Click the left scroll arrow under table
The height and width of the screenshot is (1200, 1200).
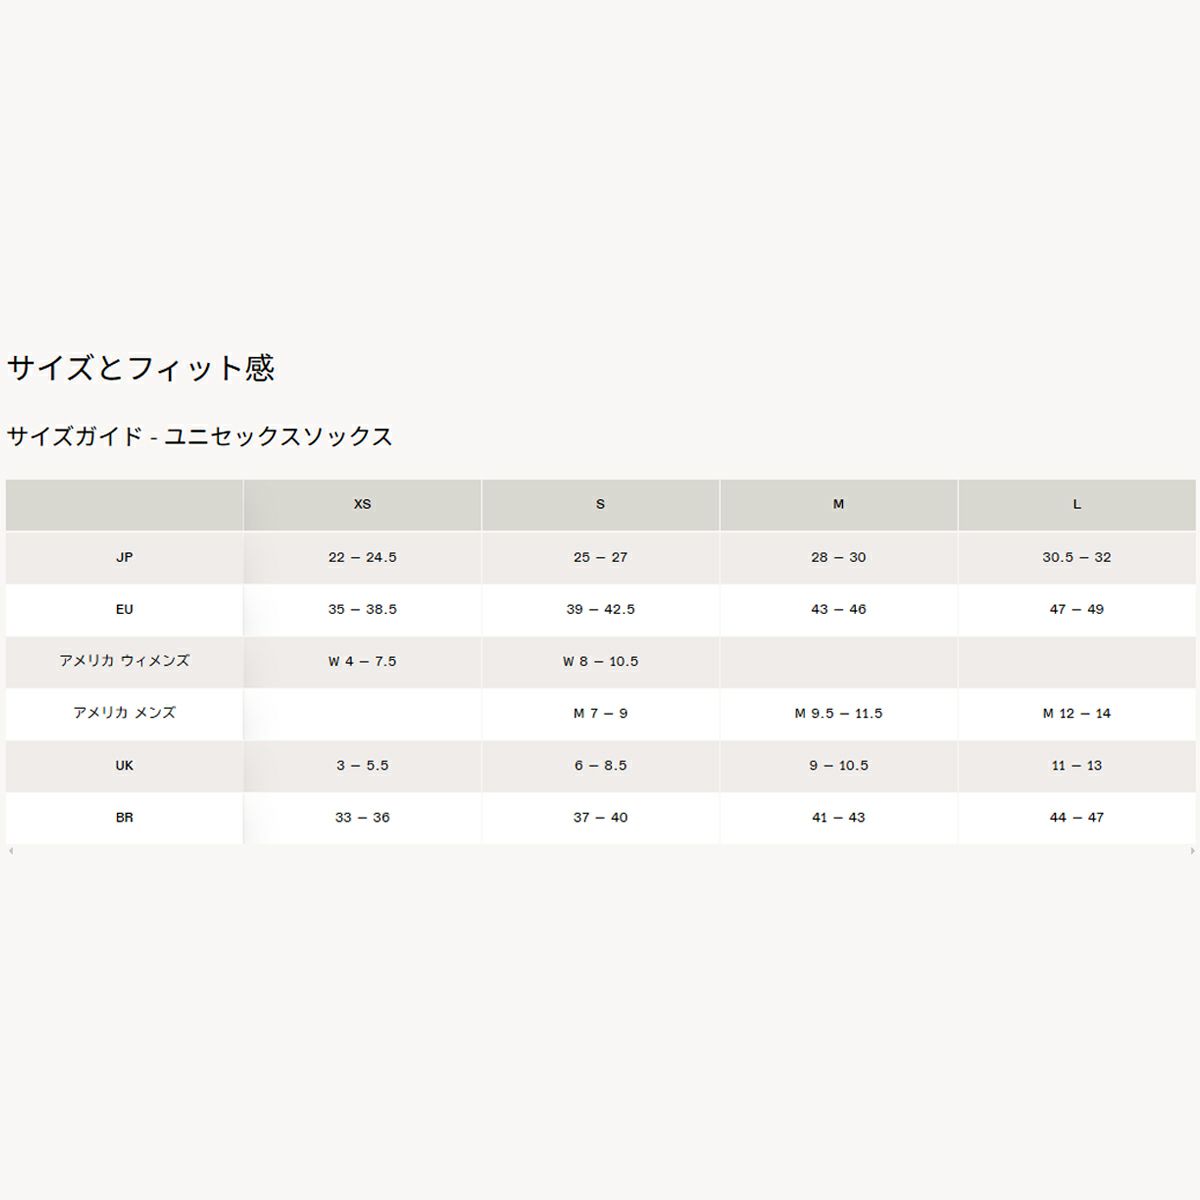tap(10, 851)
